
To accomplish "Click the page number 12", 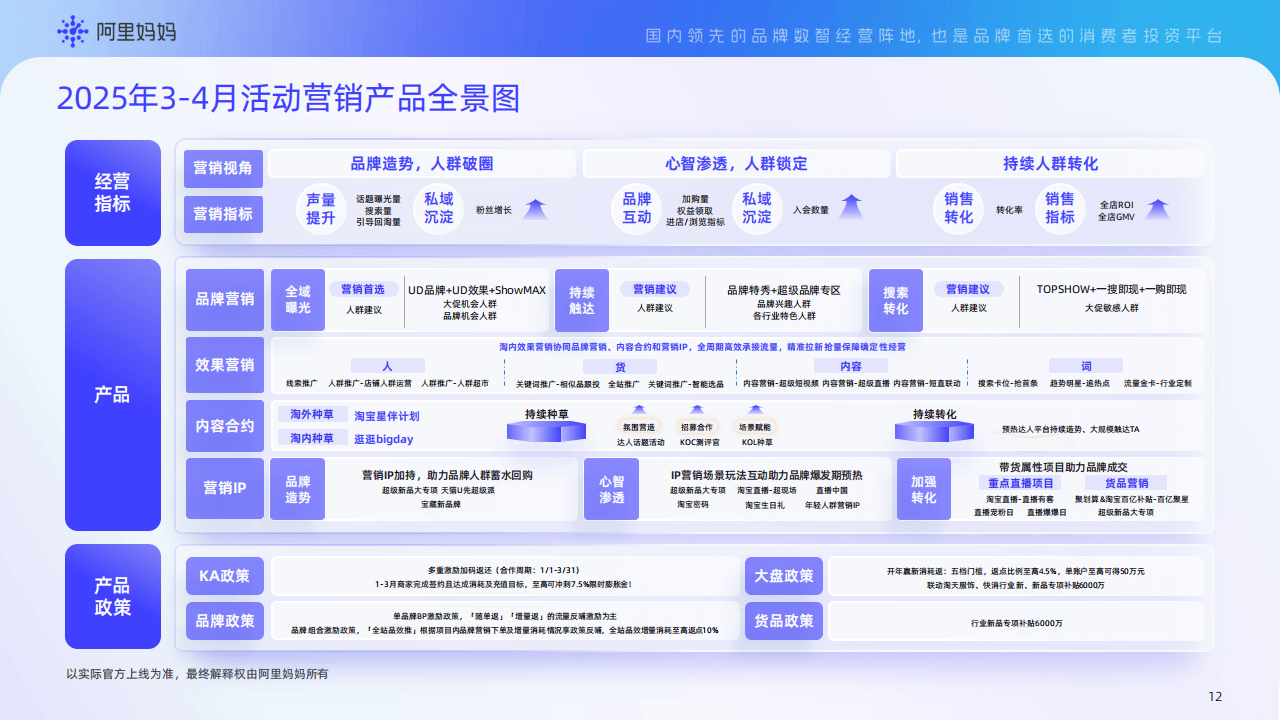I will coord(1215,697).
